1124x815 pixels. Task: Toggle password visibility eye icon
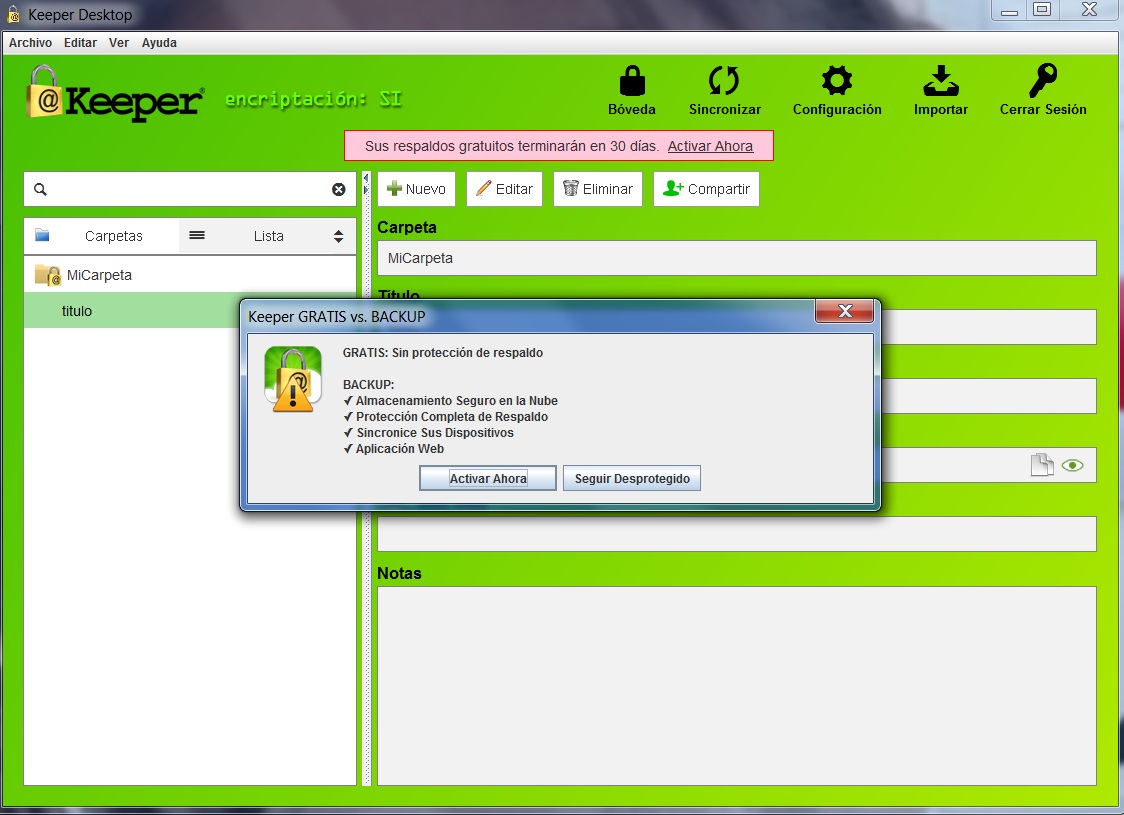tap(1072, 465)
